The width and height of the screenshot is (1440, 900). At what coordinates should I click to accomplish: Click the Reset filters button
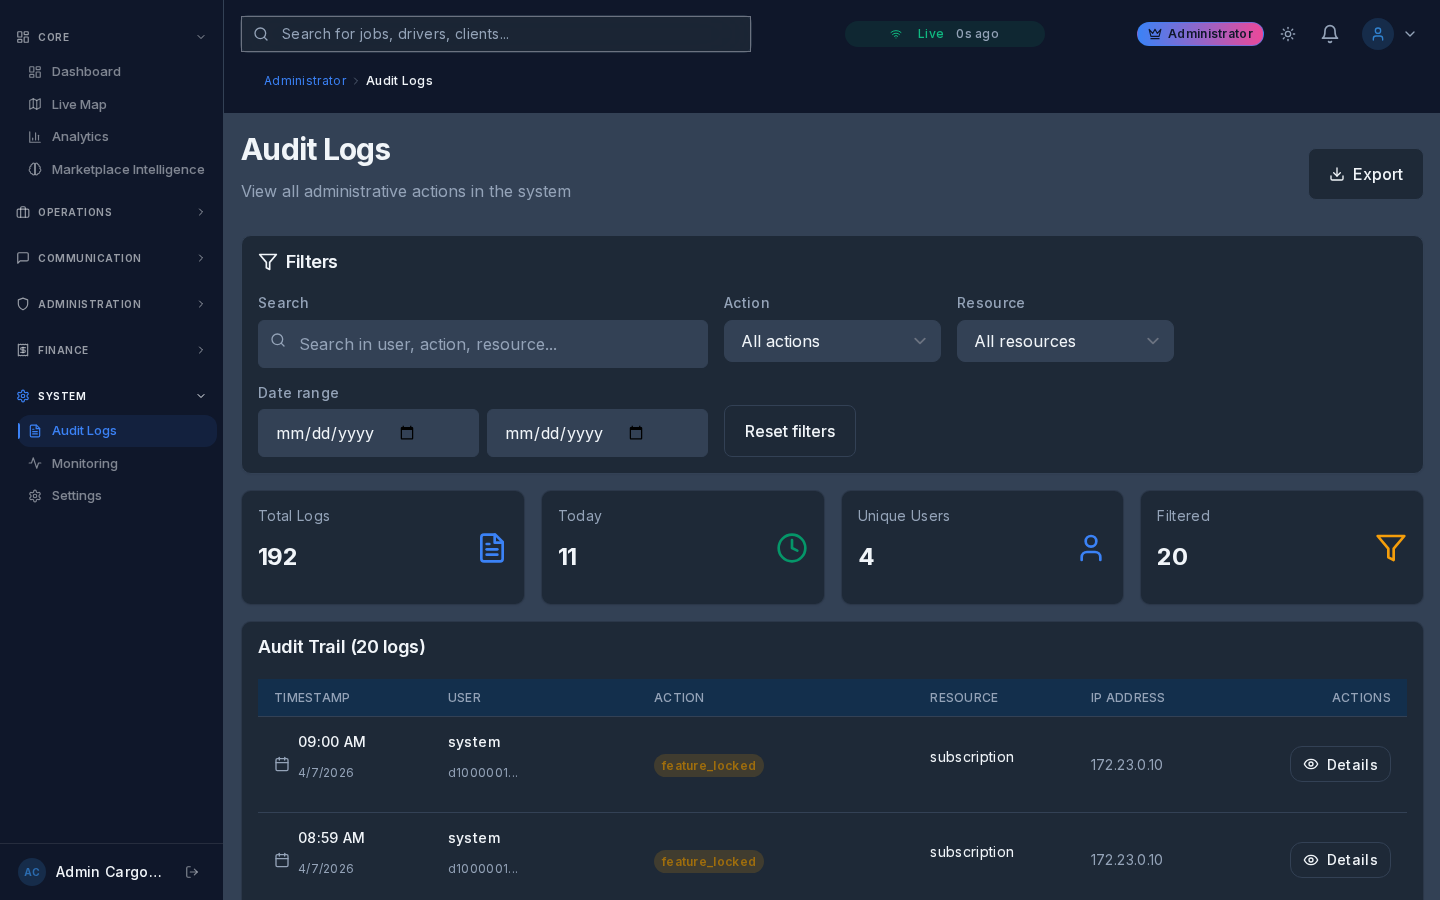click(789, 431)
